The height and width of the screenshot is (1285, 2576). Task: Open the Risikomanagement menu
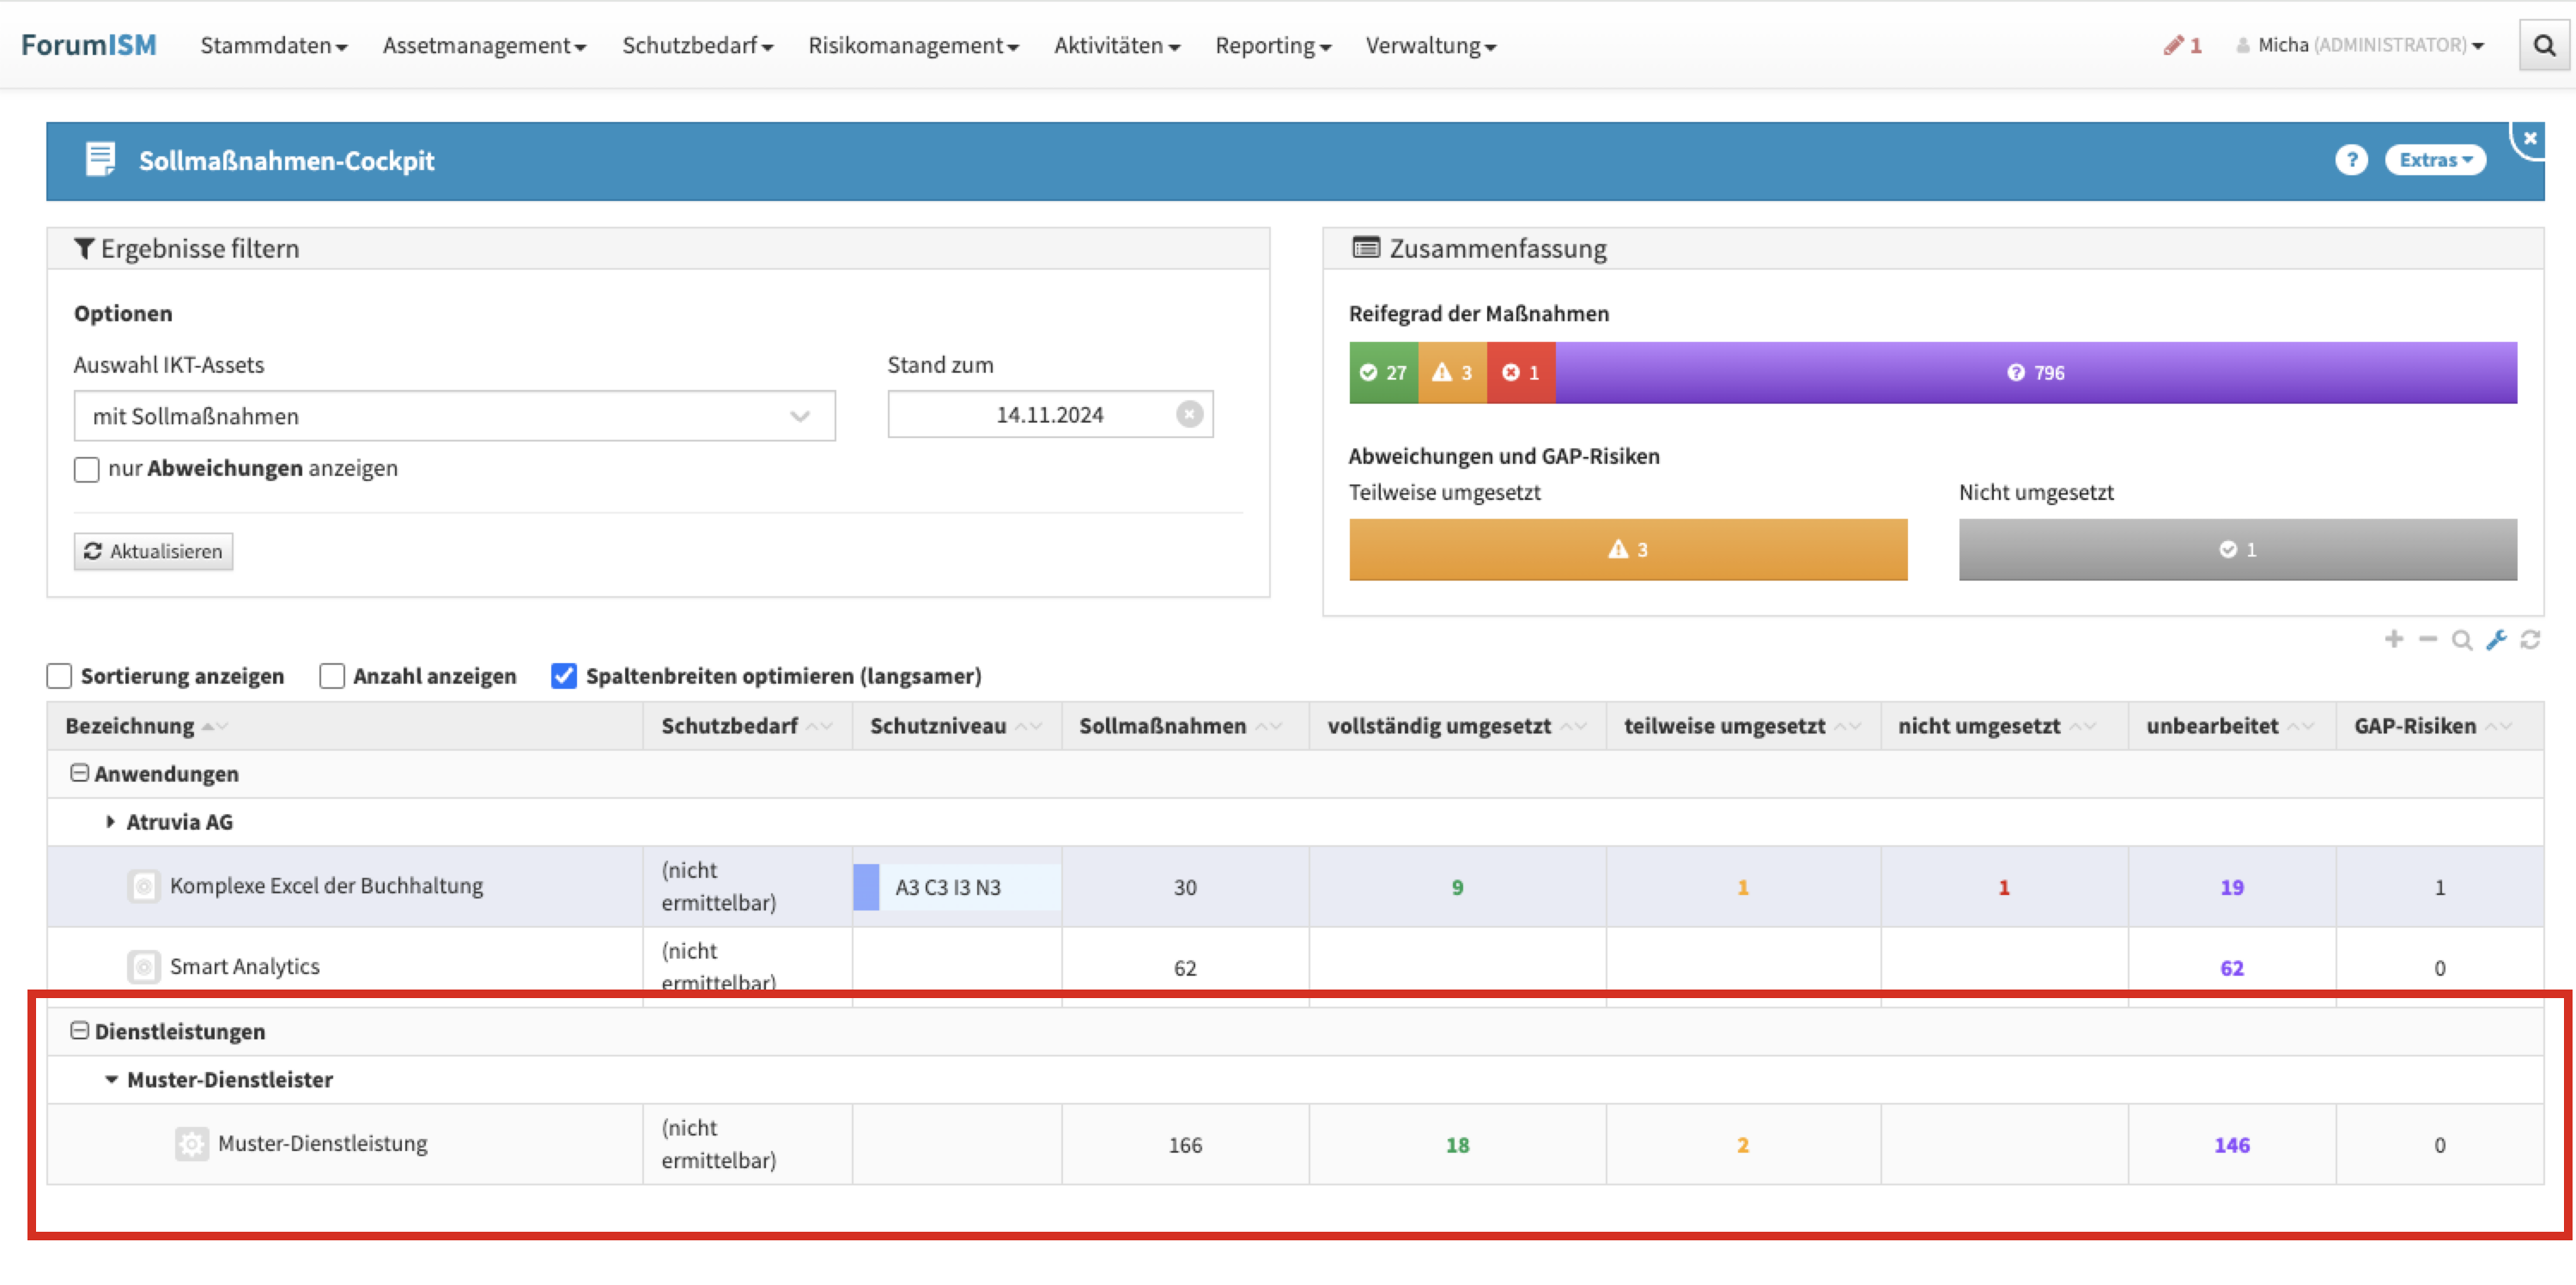coord(912,46)
